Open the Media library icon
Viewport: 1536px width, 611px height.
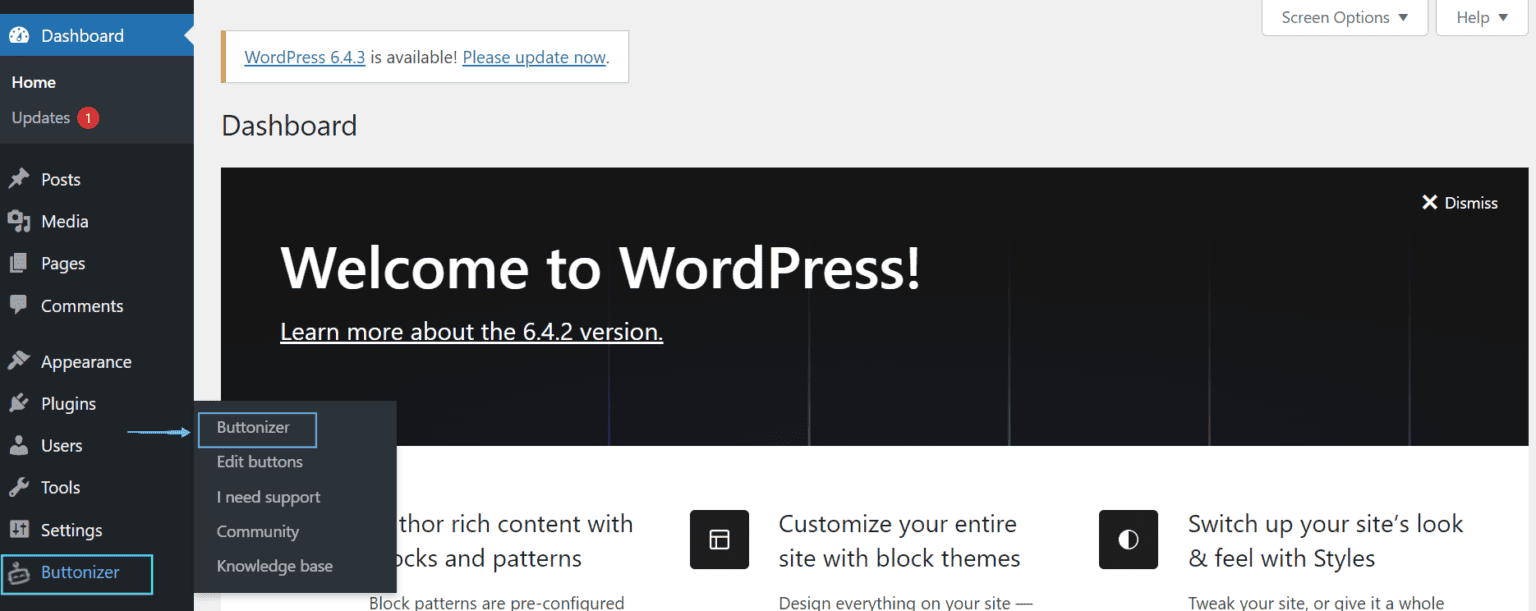coord(19,221)
